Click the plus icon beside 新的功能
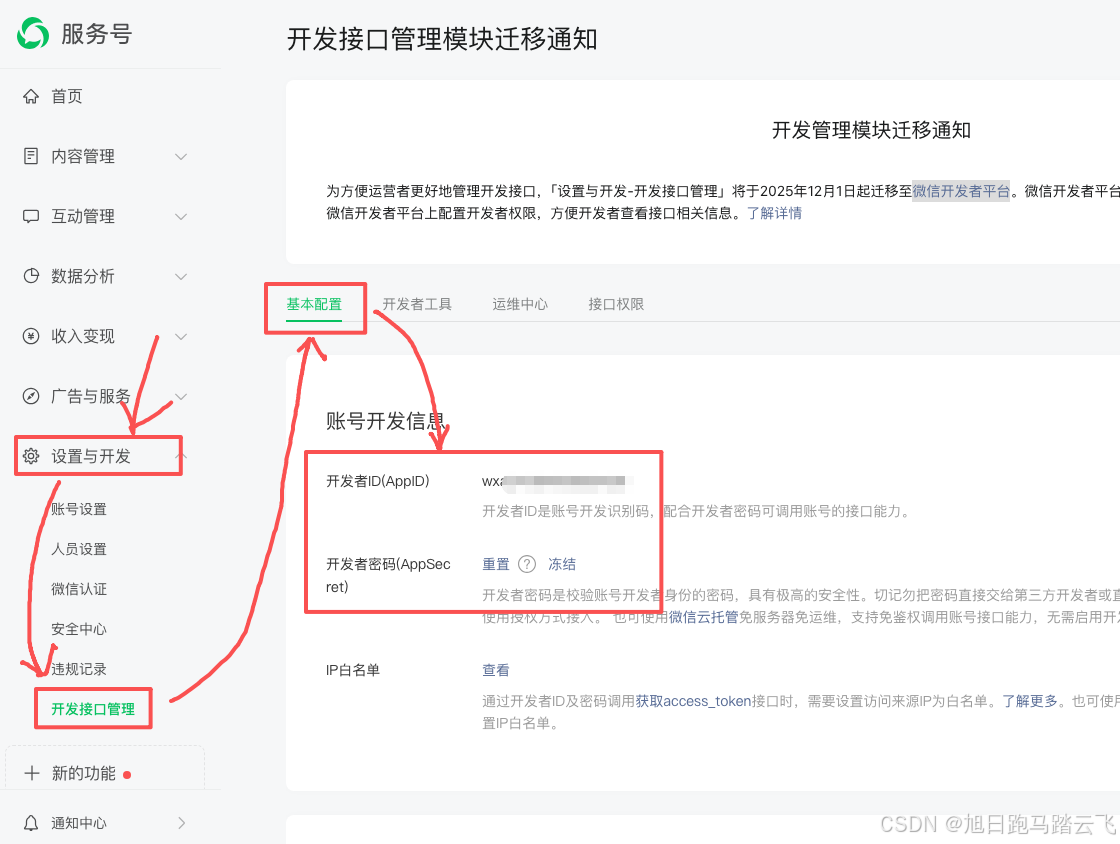Screen dimensions: 1120x844 31,773
